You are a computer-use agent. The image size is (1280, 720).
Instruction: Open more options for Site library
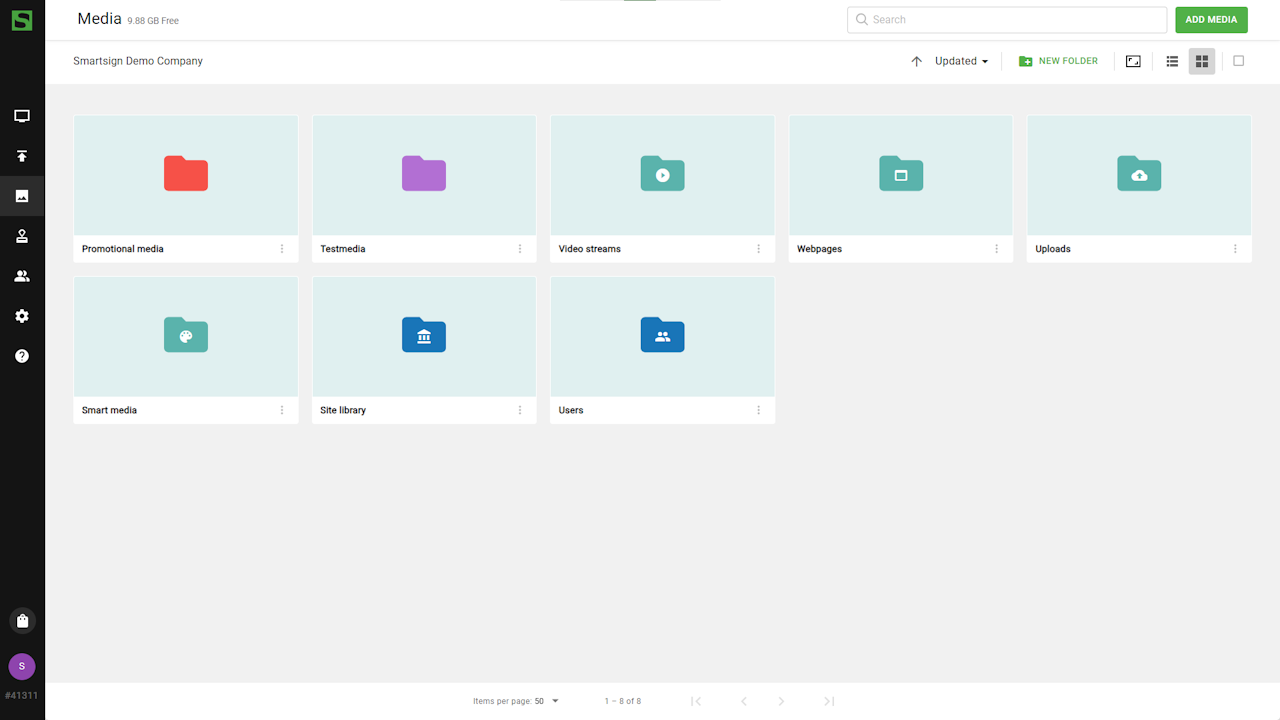[520, 410]
